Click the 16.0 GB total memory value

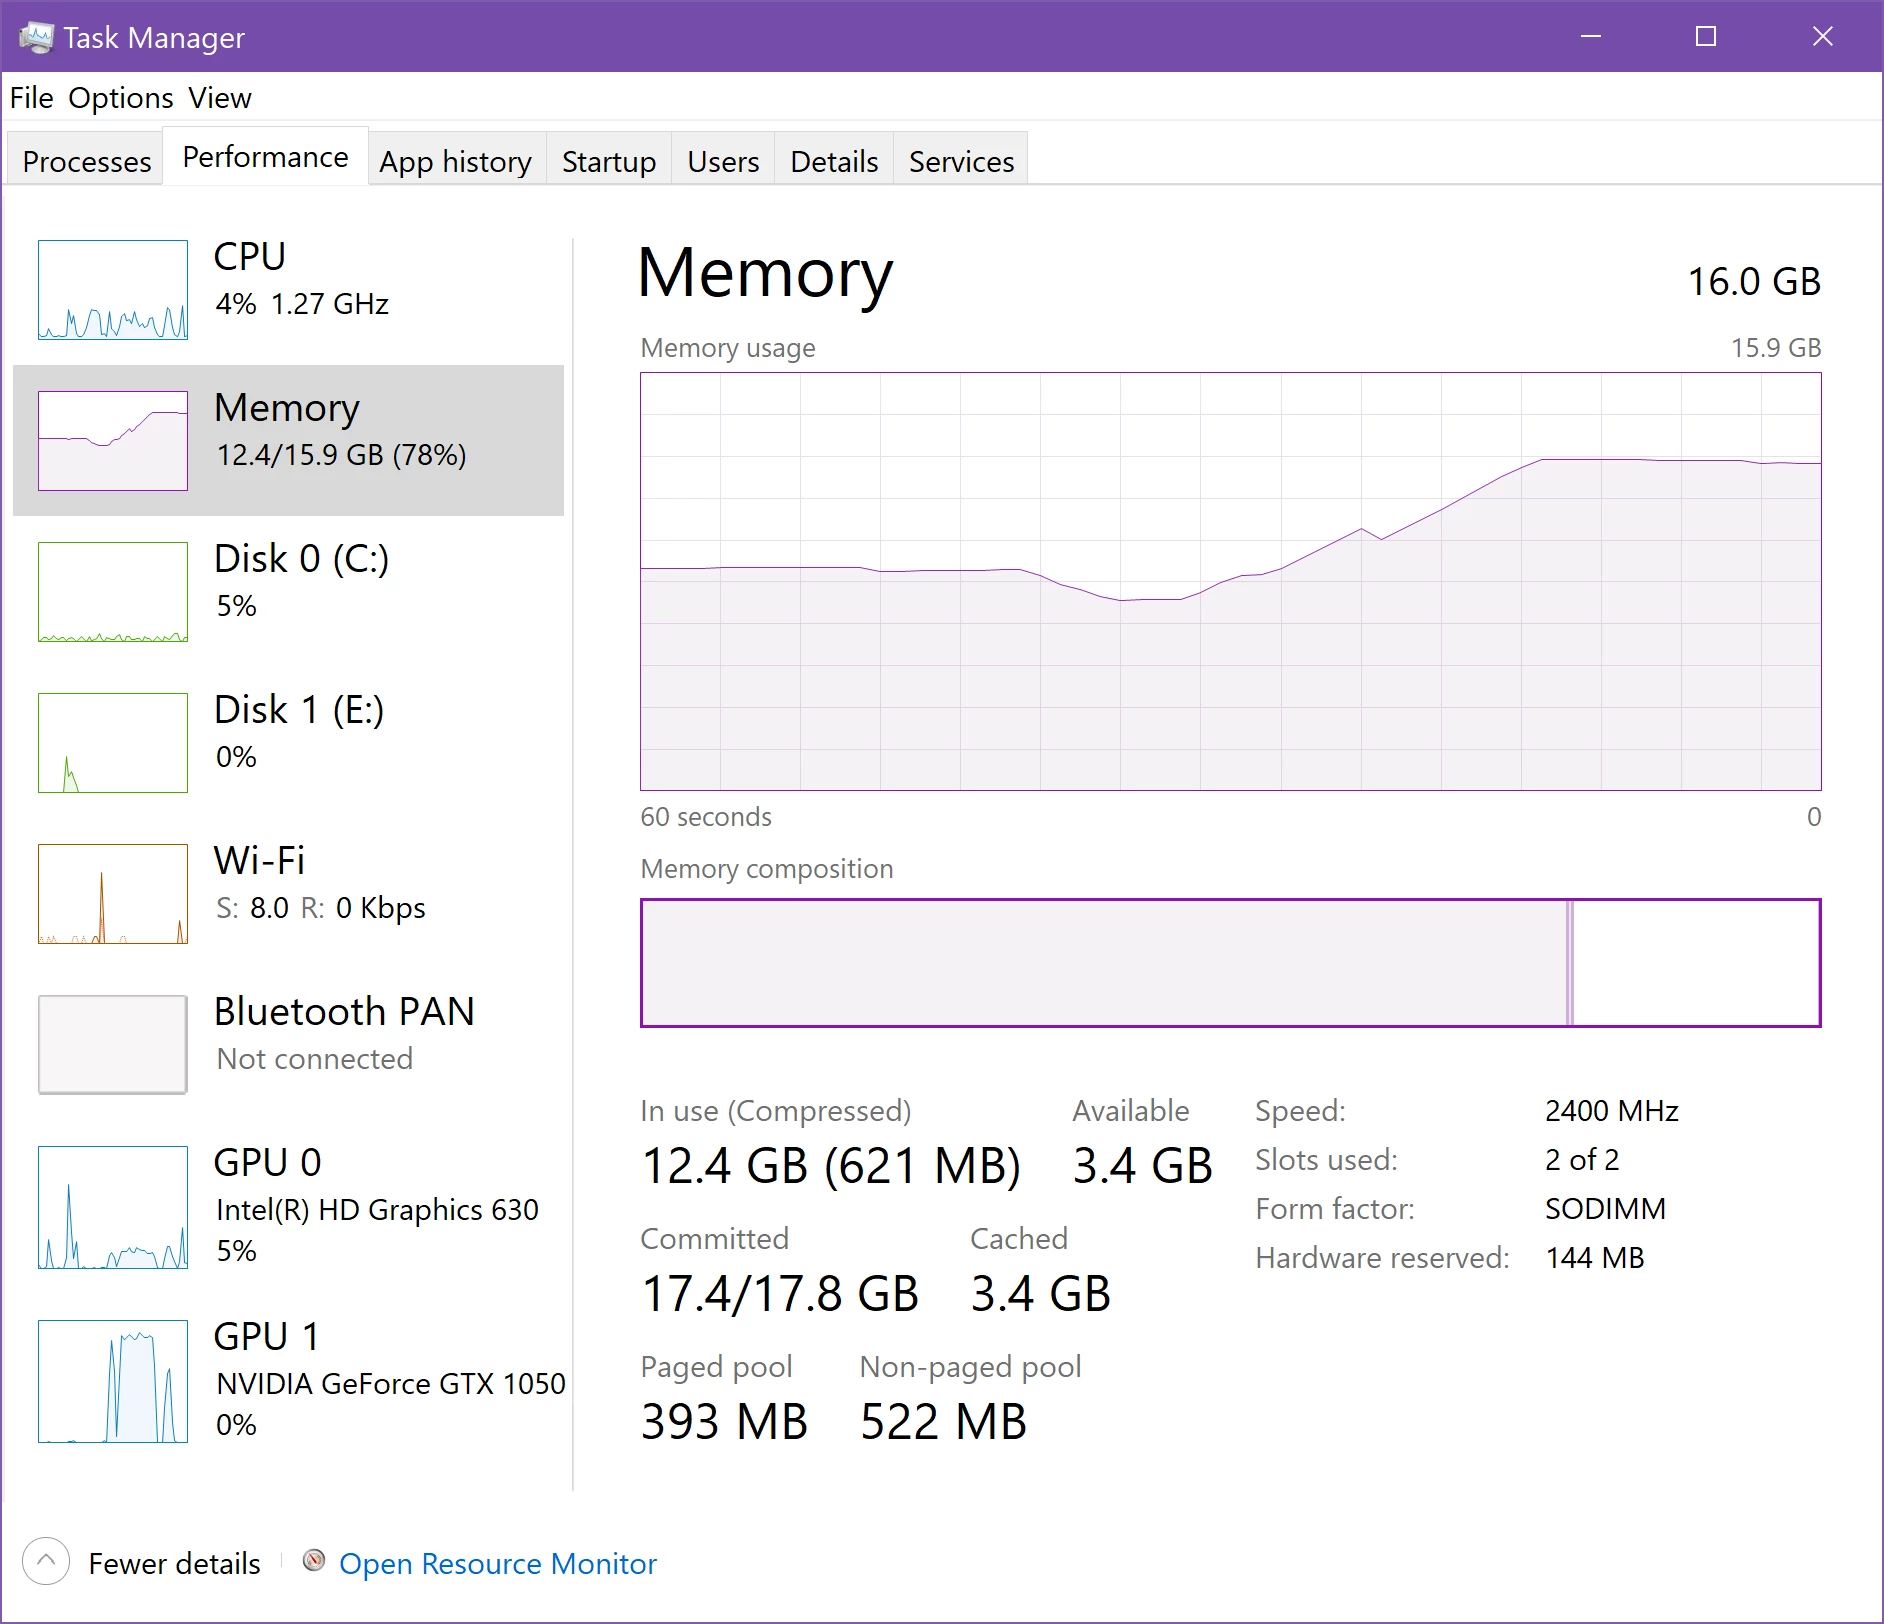(x=1754, y=282)
